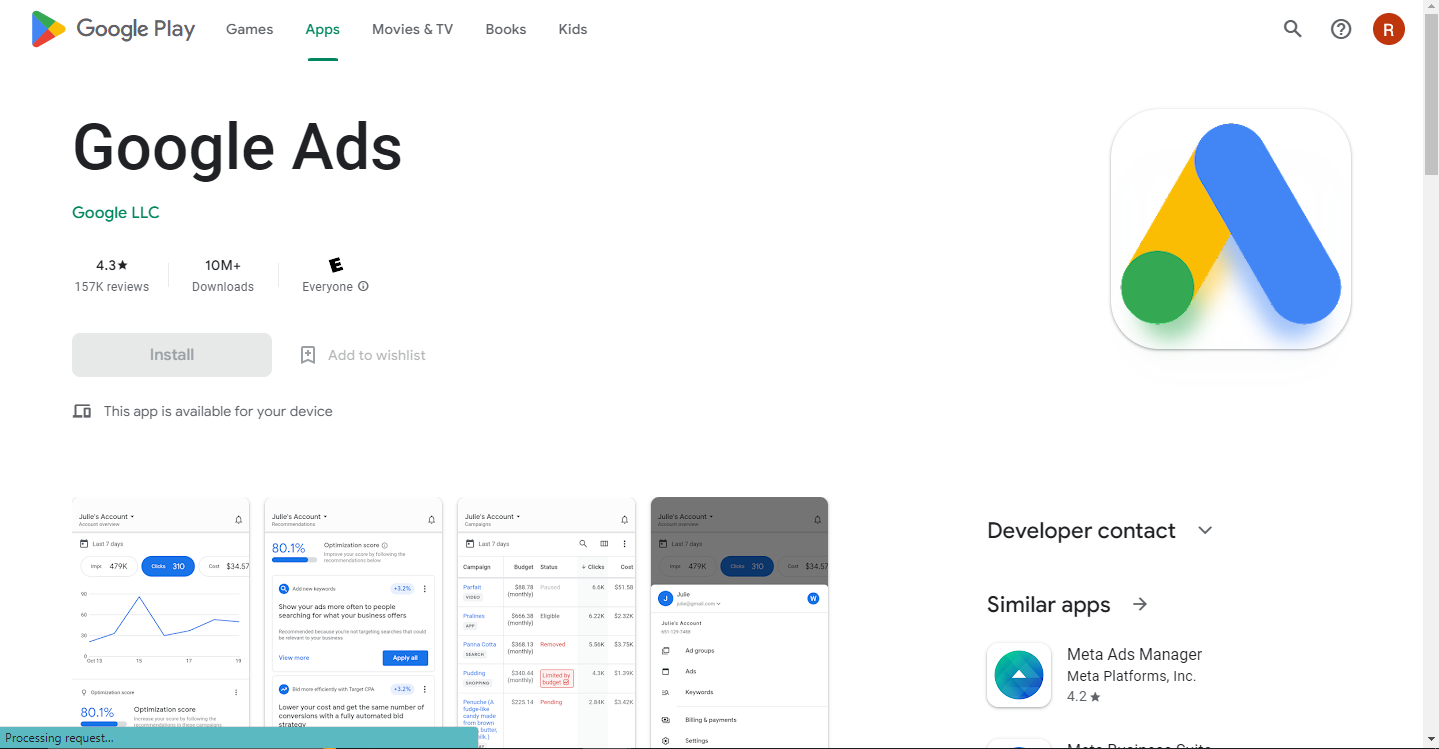Open the Books tab
Viewport: 1439px width, 749px height.
(x=506, y=29)
